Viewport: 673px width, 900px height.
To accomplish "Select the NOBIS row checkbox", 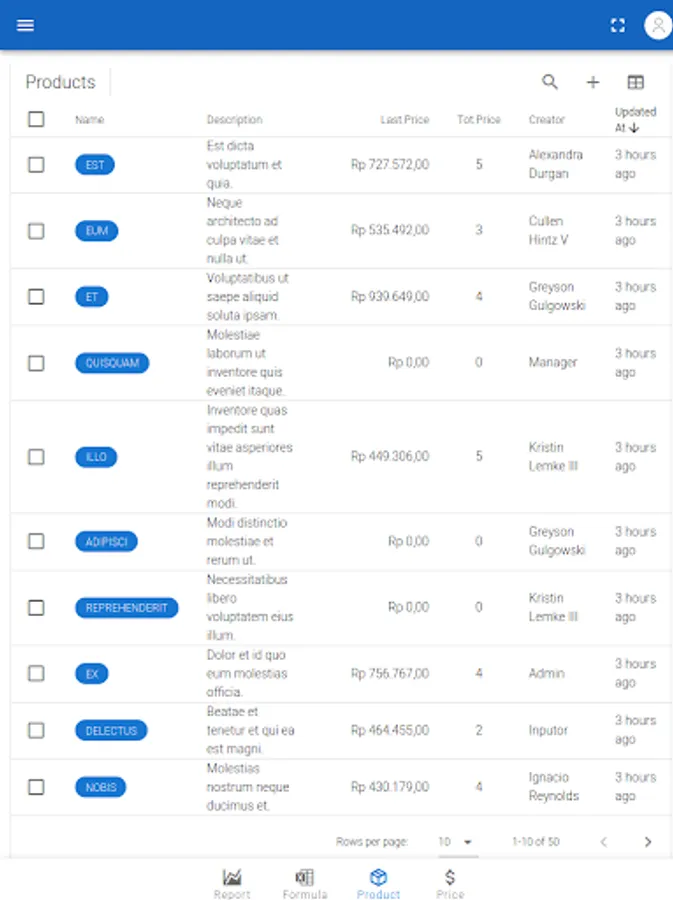I will [36, 787].
